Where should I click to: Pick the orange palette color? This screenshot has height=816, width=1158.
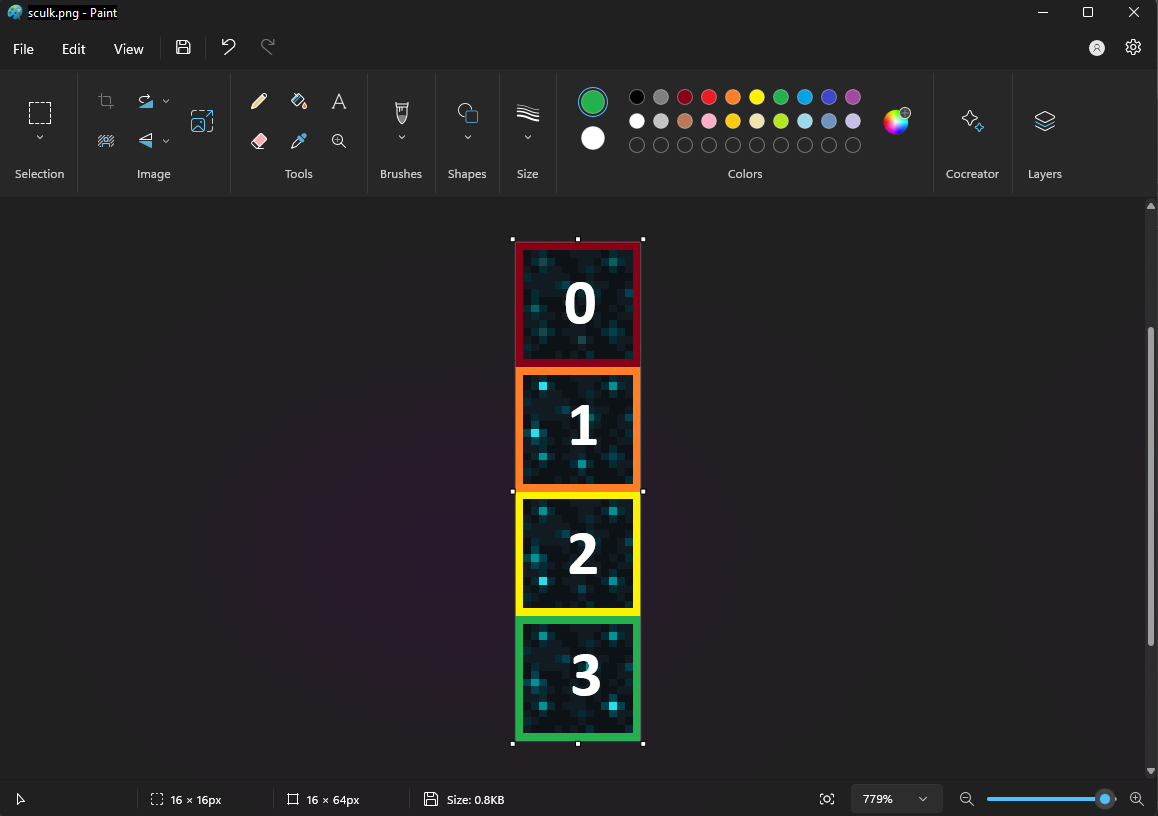click(x=733, y=97)
